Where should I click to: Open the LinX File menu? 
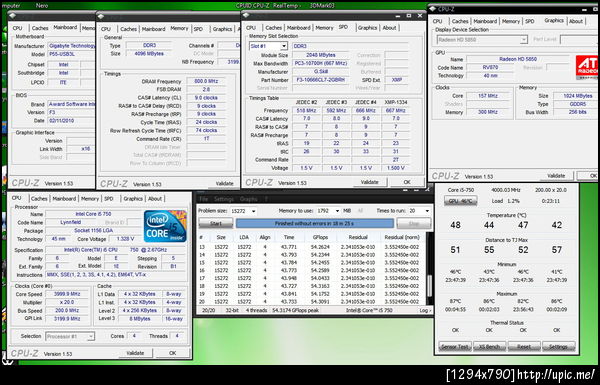(x=203, y=199)
